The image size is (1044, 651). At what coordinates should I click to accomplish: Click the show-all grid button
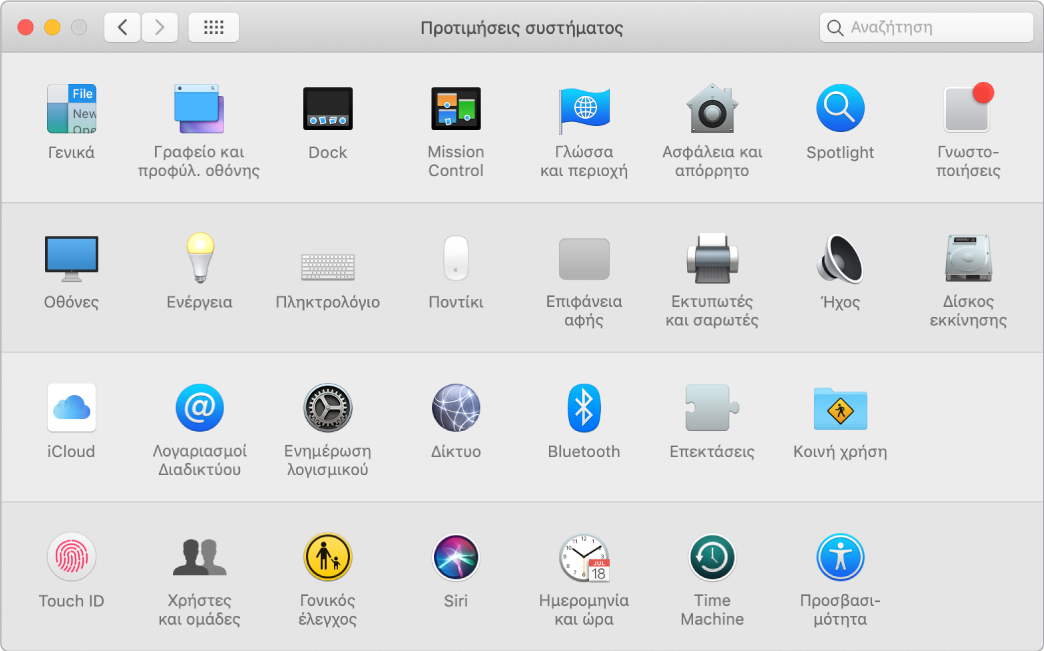213,28
